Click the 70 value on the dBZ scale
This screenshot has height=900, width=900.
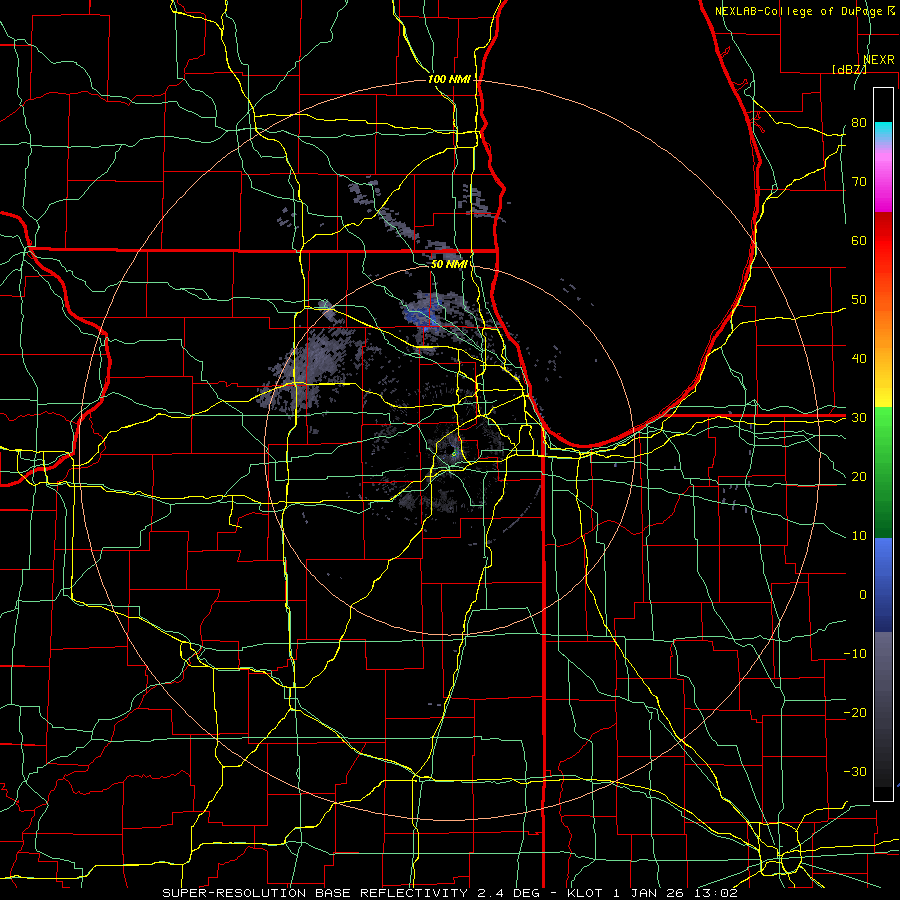(x=859, y=181)
